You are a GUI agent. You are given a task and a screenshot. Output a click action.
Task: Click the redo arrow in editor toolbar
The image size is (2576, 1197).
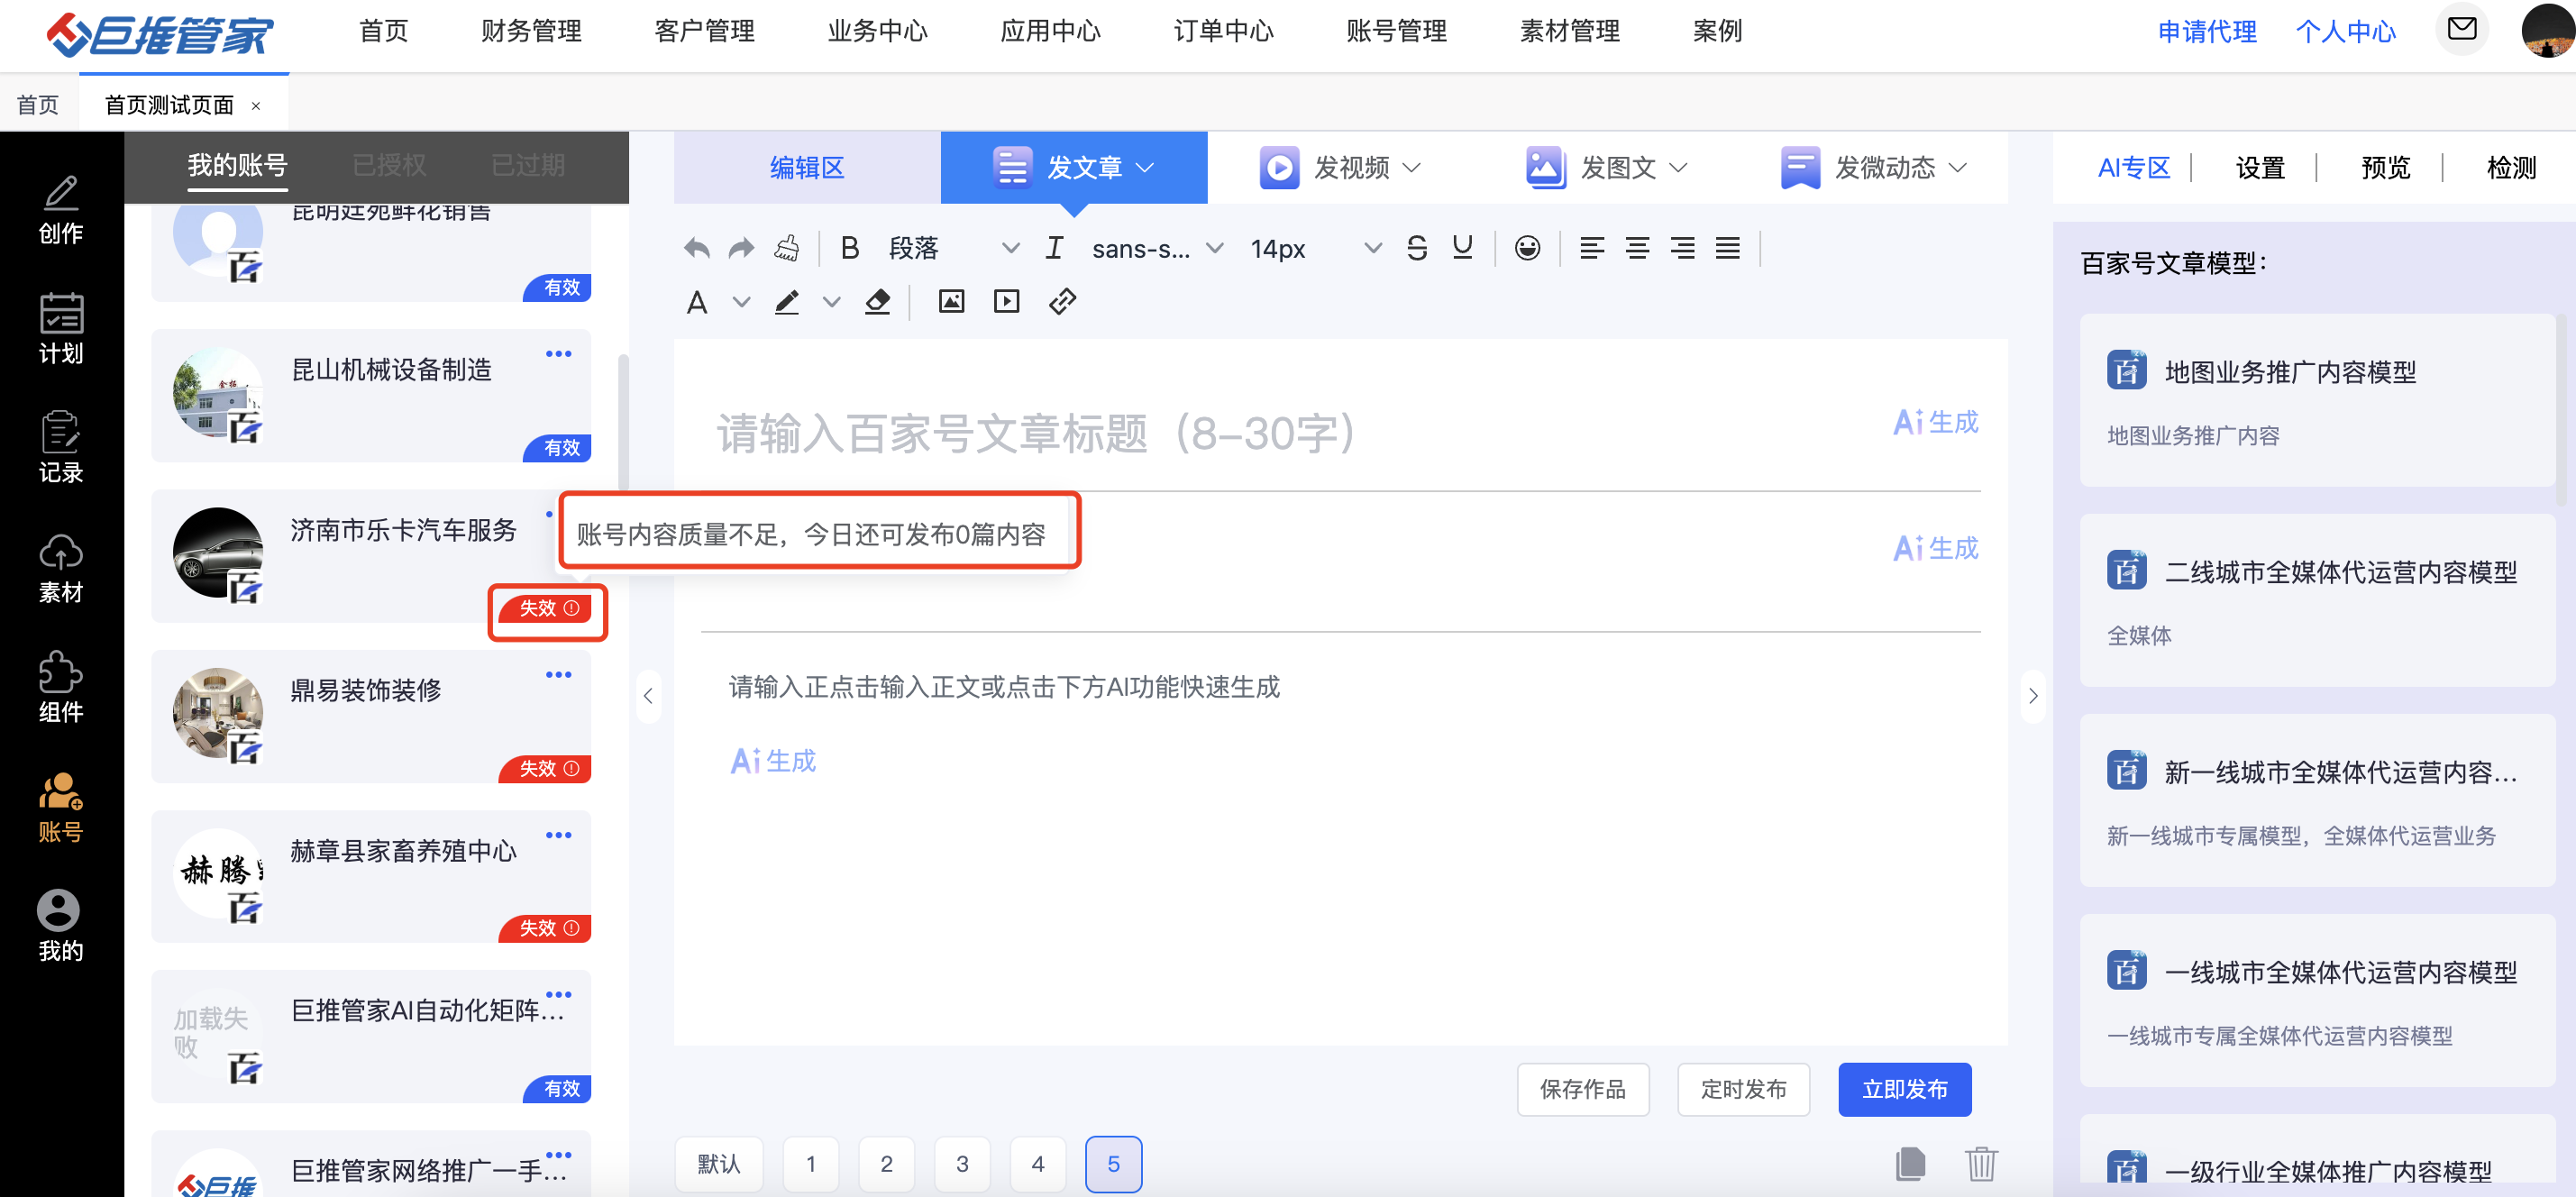741,248
